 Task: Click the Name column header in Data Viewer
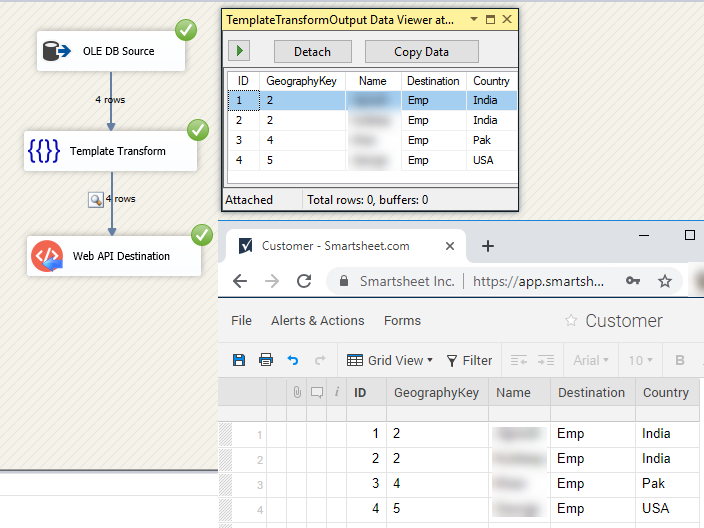(x=373, y=81)
